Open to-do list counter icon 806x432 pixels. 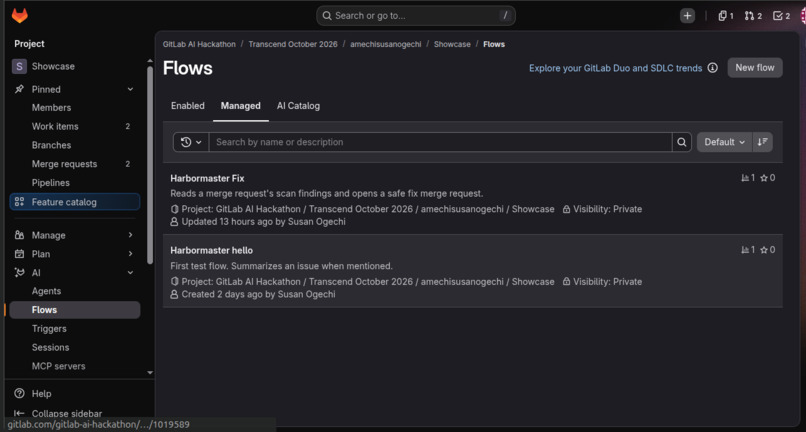[x=781, y=16]
